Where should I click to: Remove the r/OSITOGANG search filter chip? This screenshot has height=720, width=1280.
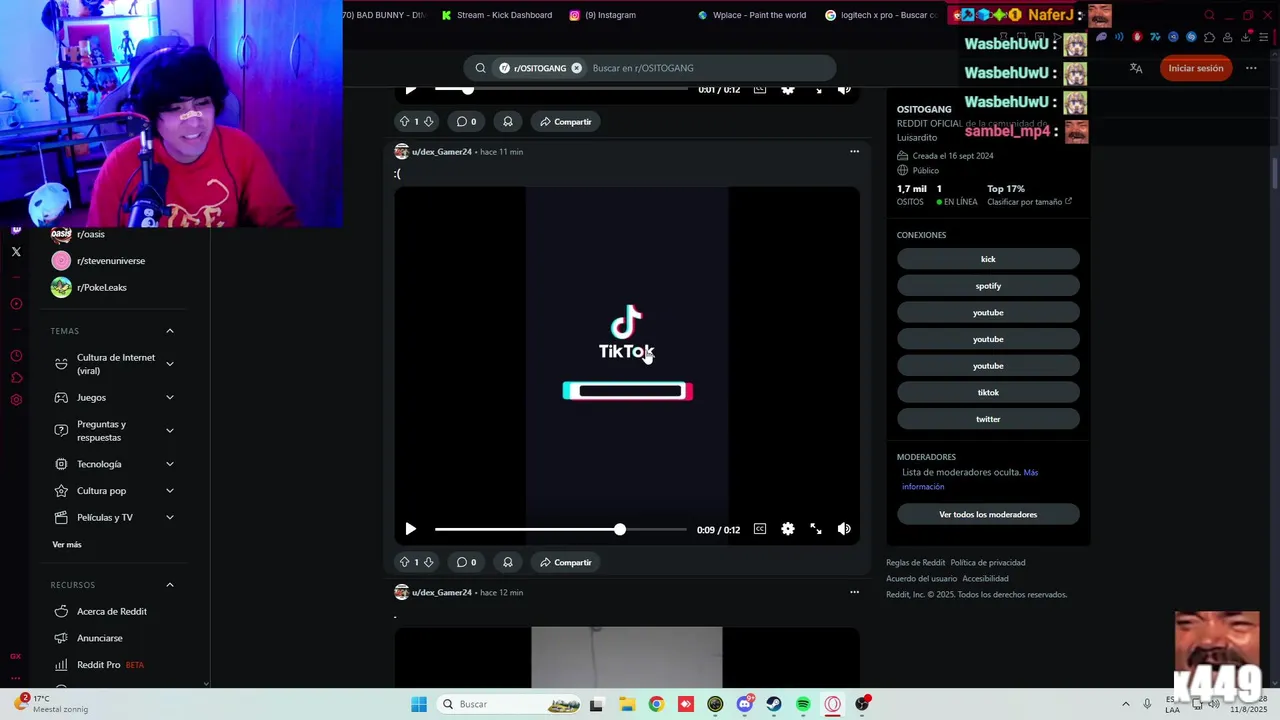click(576, 68)
